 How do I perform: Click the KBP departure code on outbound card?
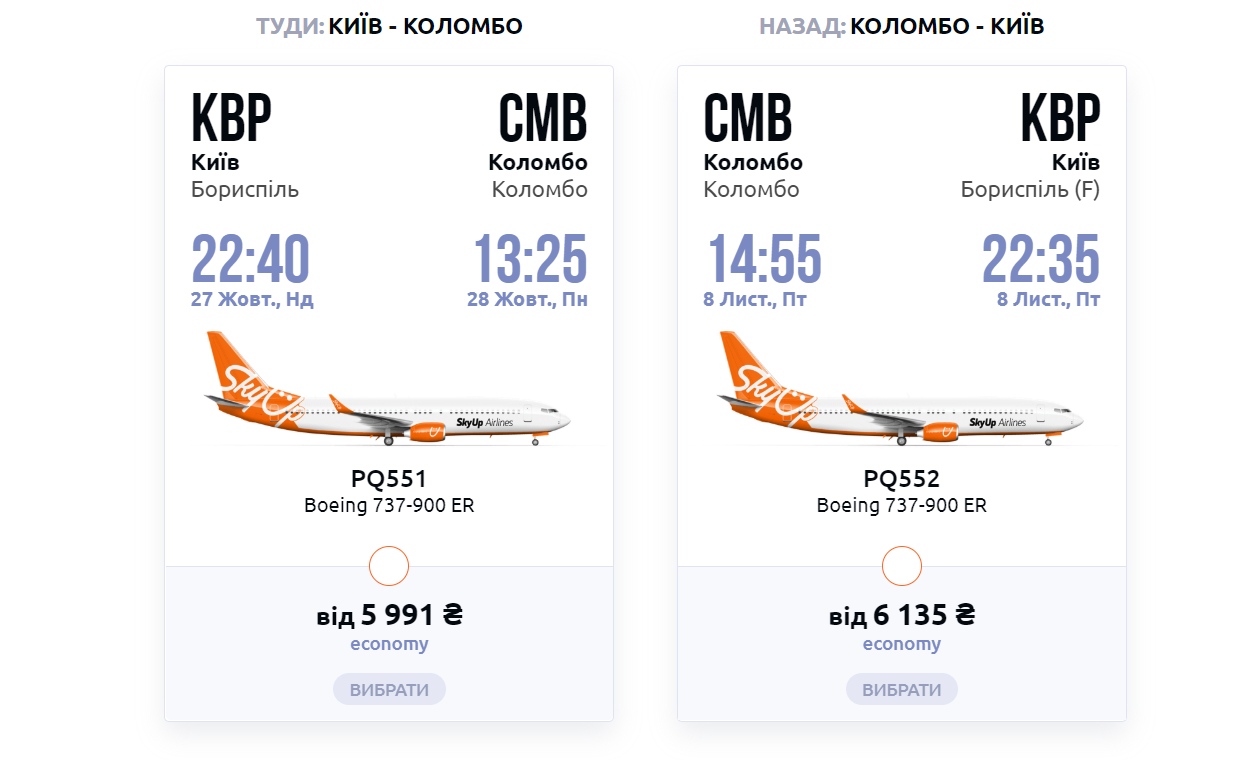231,118
